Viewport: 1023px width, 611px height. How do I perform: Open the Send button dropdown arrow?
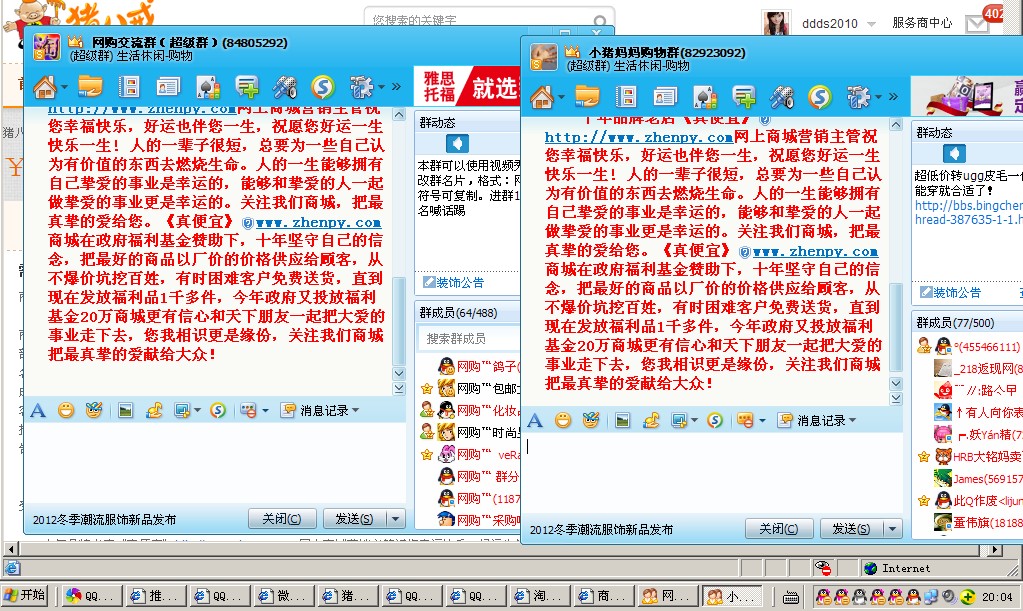890,529
